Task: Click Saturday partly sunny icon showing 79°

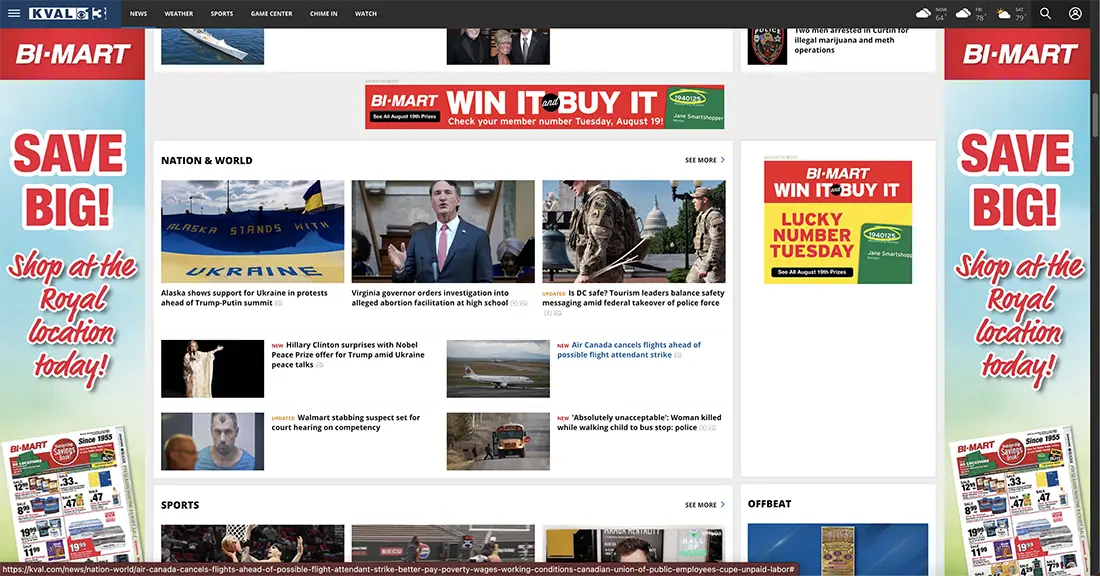Action: [x=1004, y=13]
